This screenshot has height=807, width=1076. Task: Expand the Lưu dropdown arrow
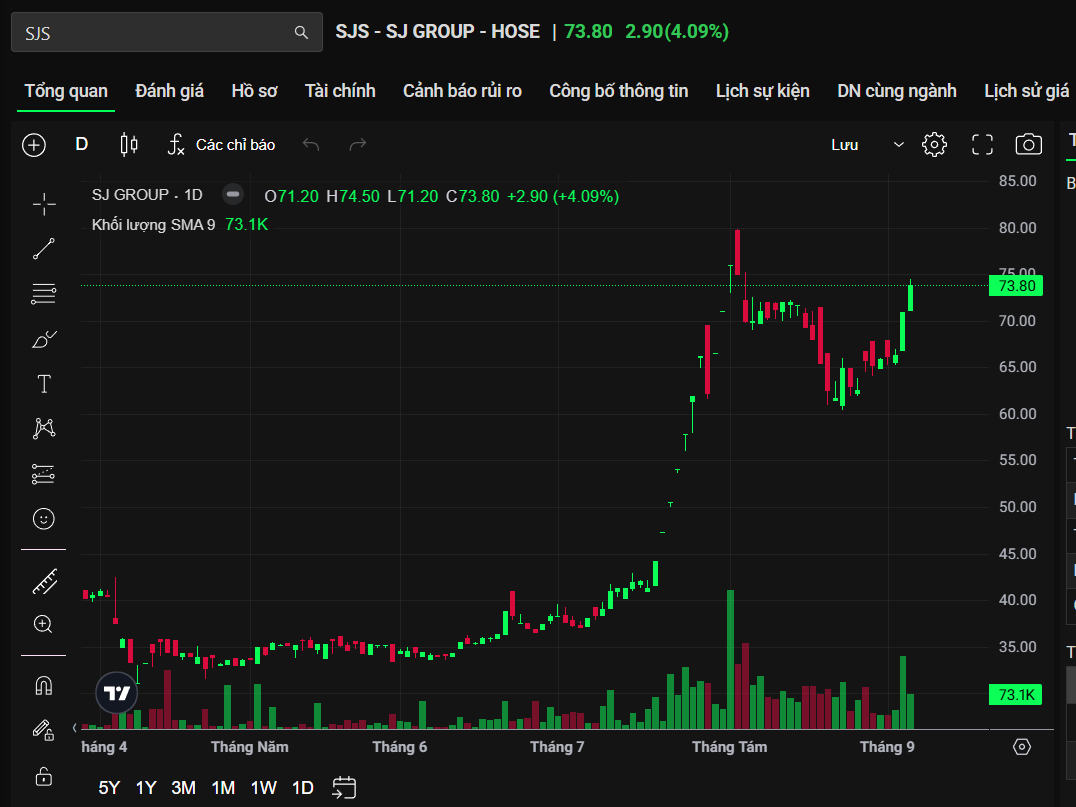[x=898, y=145]
